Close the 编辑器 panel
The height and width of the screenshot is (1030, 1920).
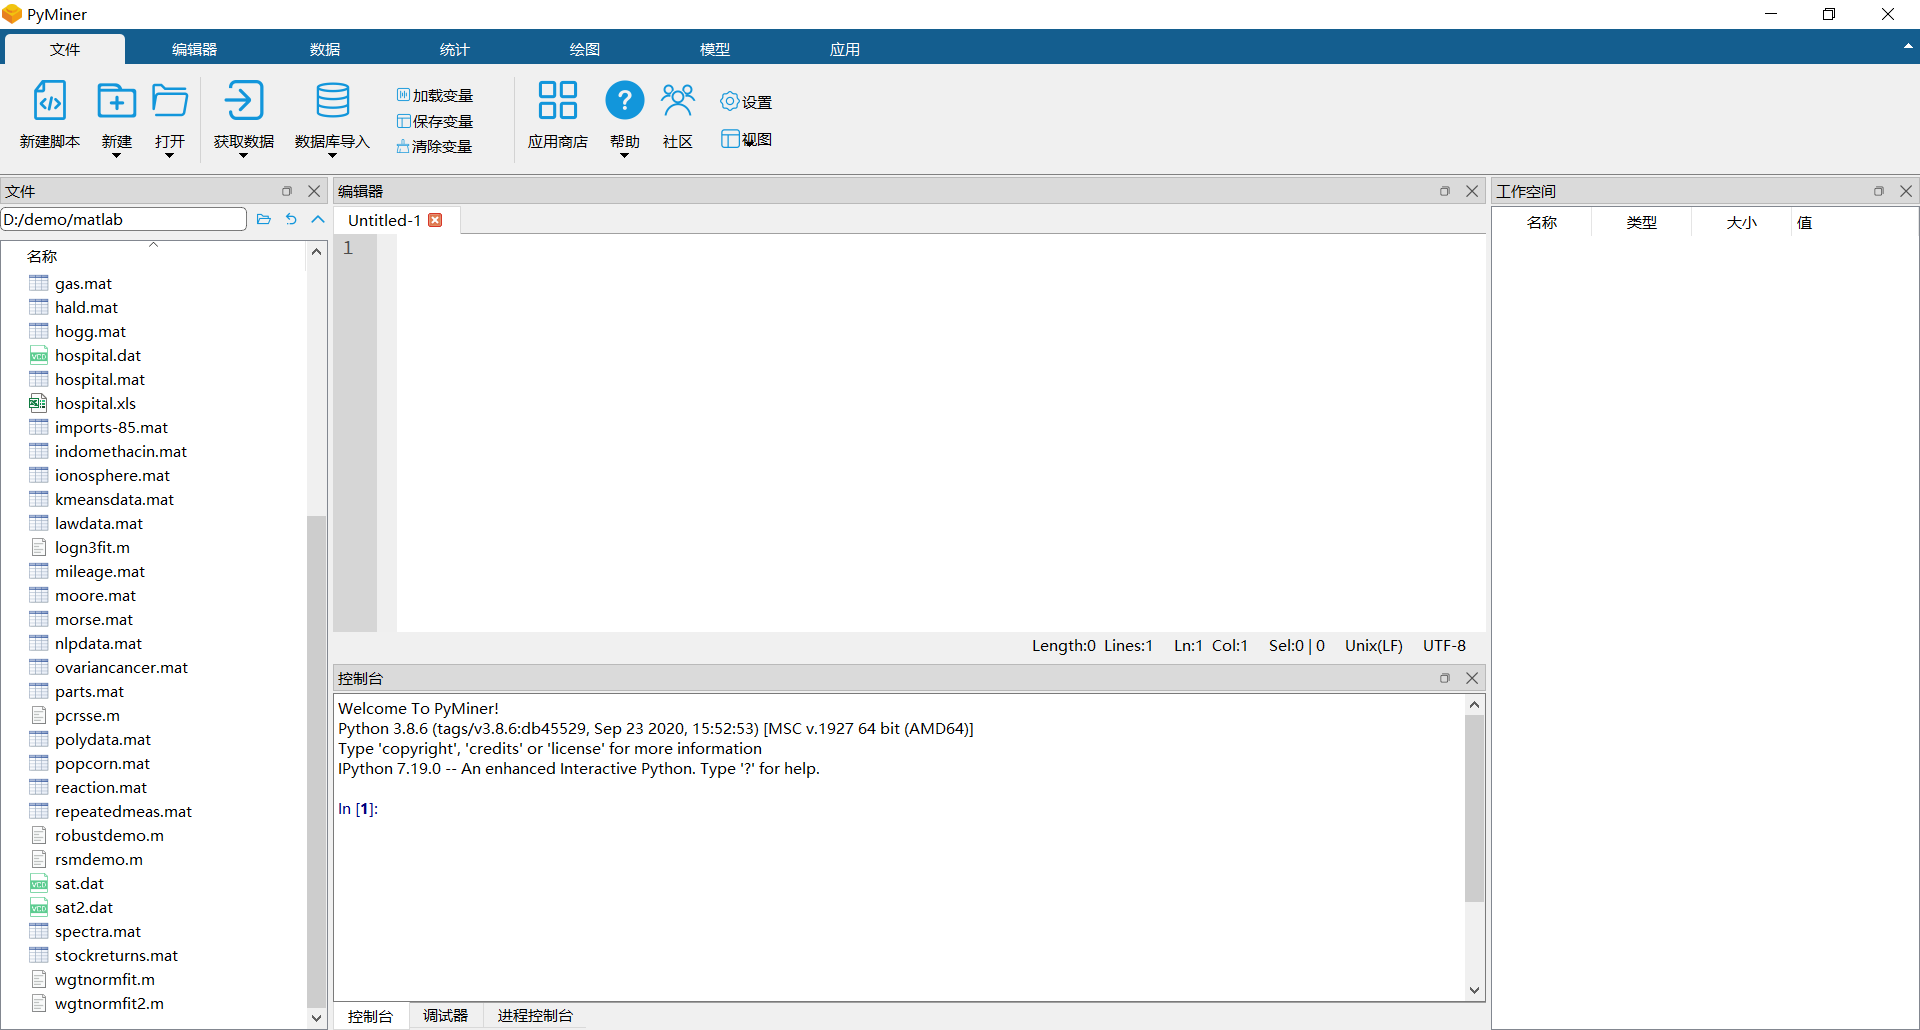(1472, 191)
